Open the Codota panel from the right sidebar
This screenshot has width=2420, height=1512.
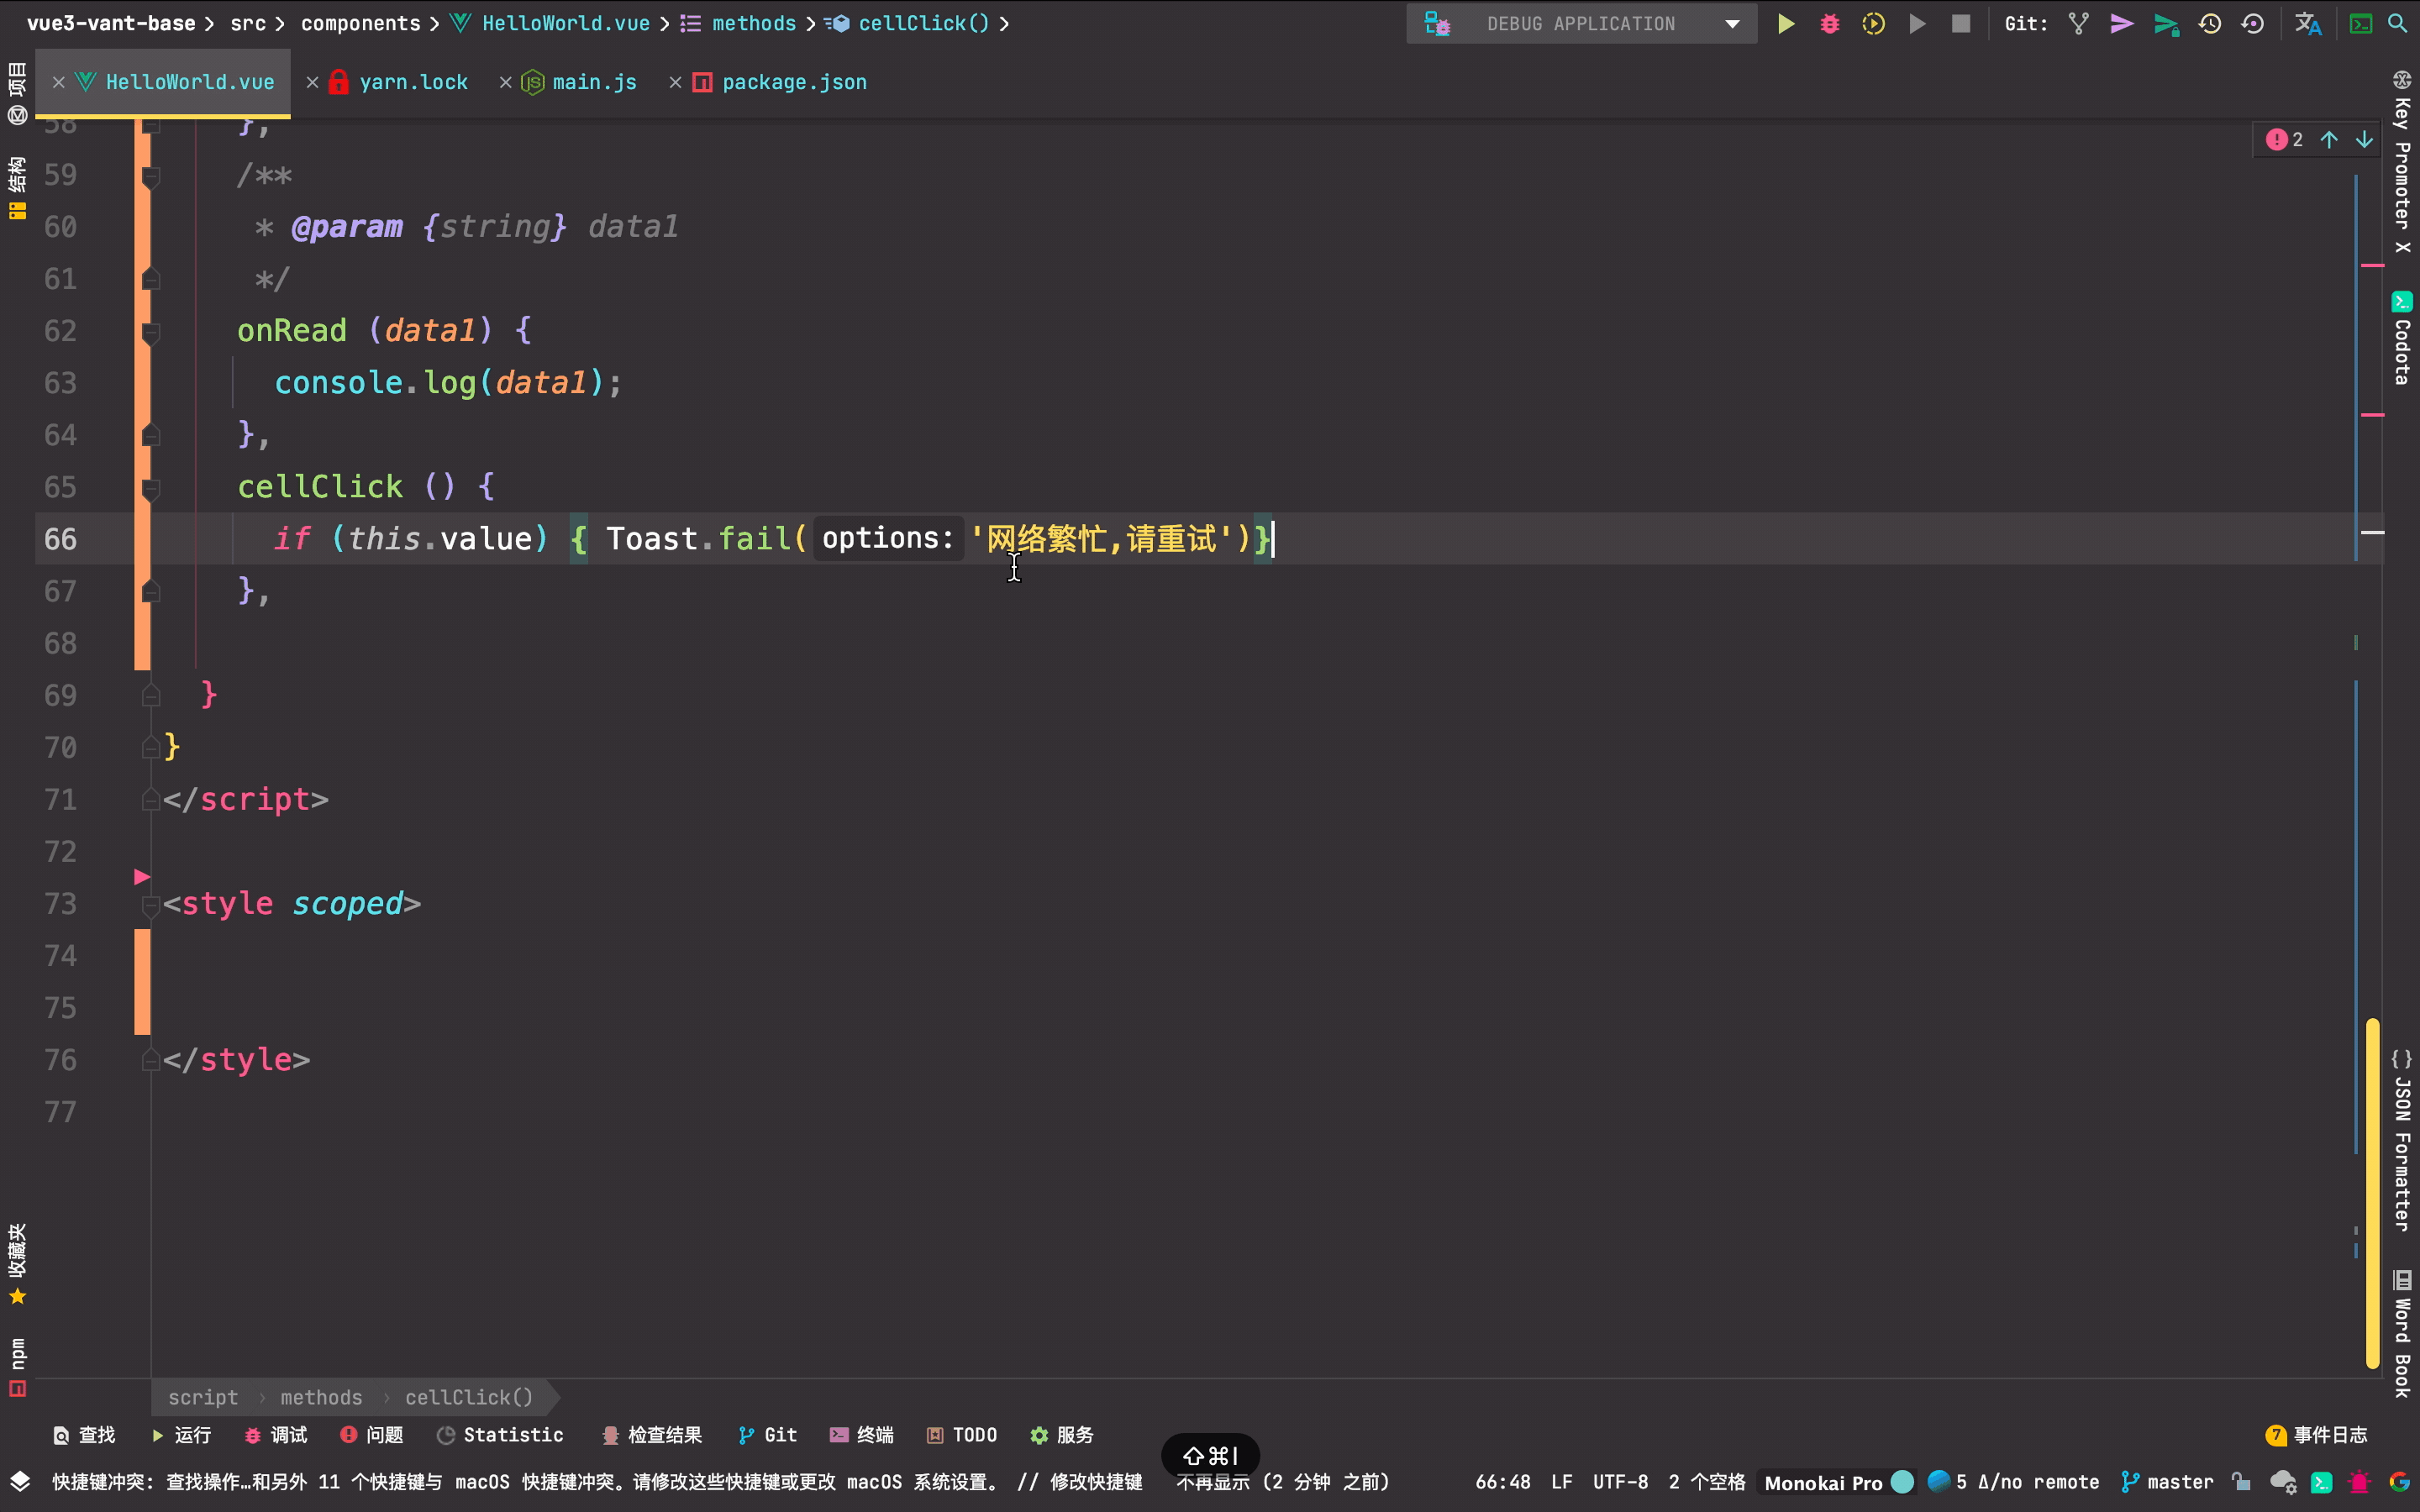pos(2402,330)
